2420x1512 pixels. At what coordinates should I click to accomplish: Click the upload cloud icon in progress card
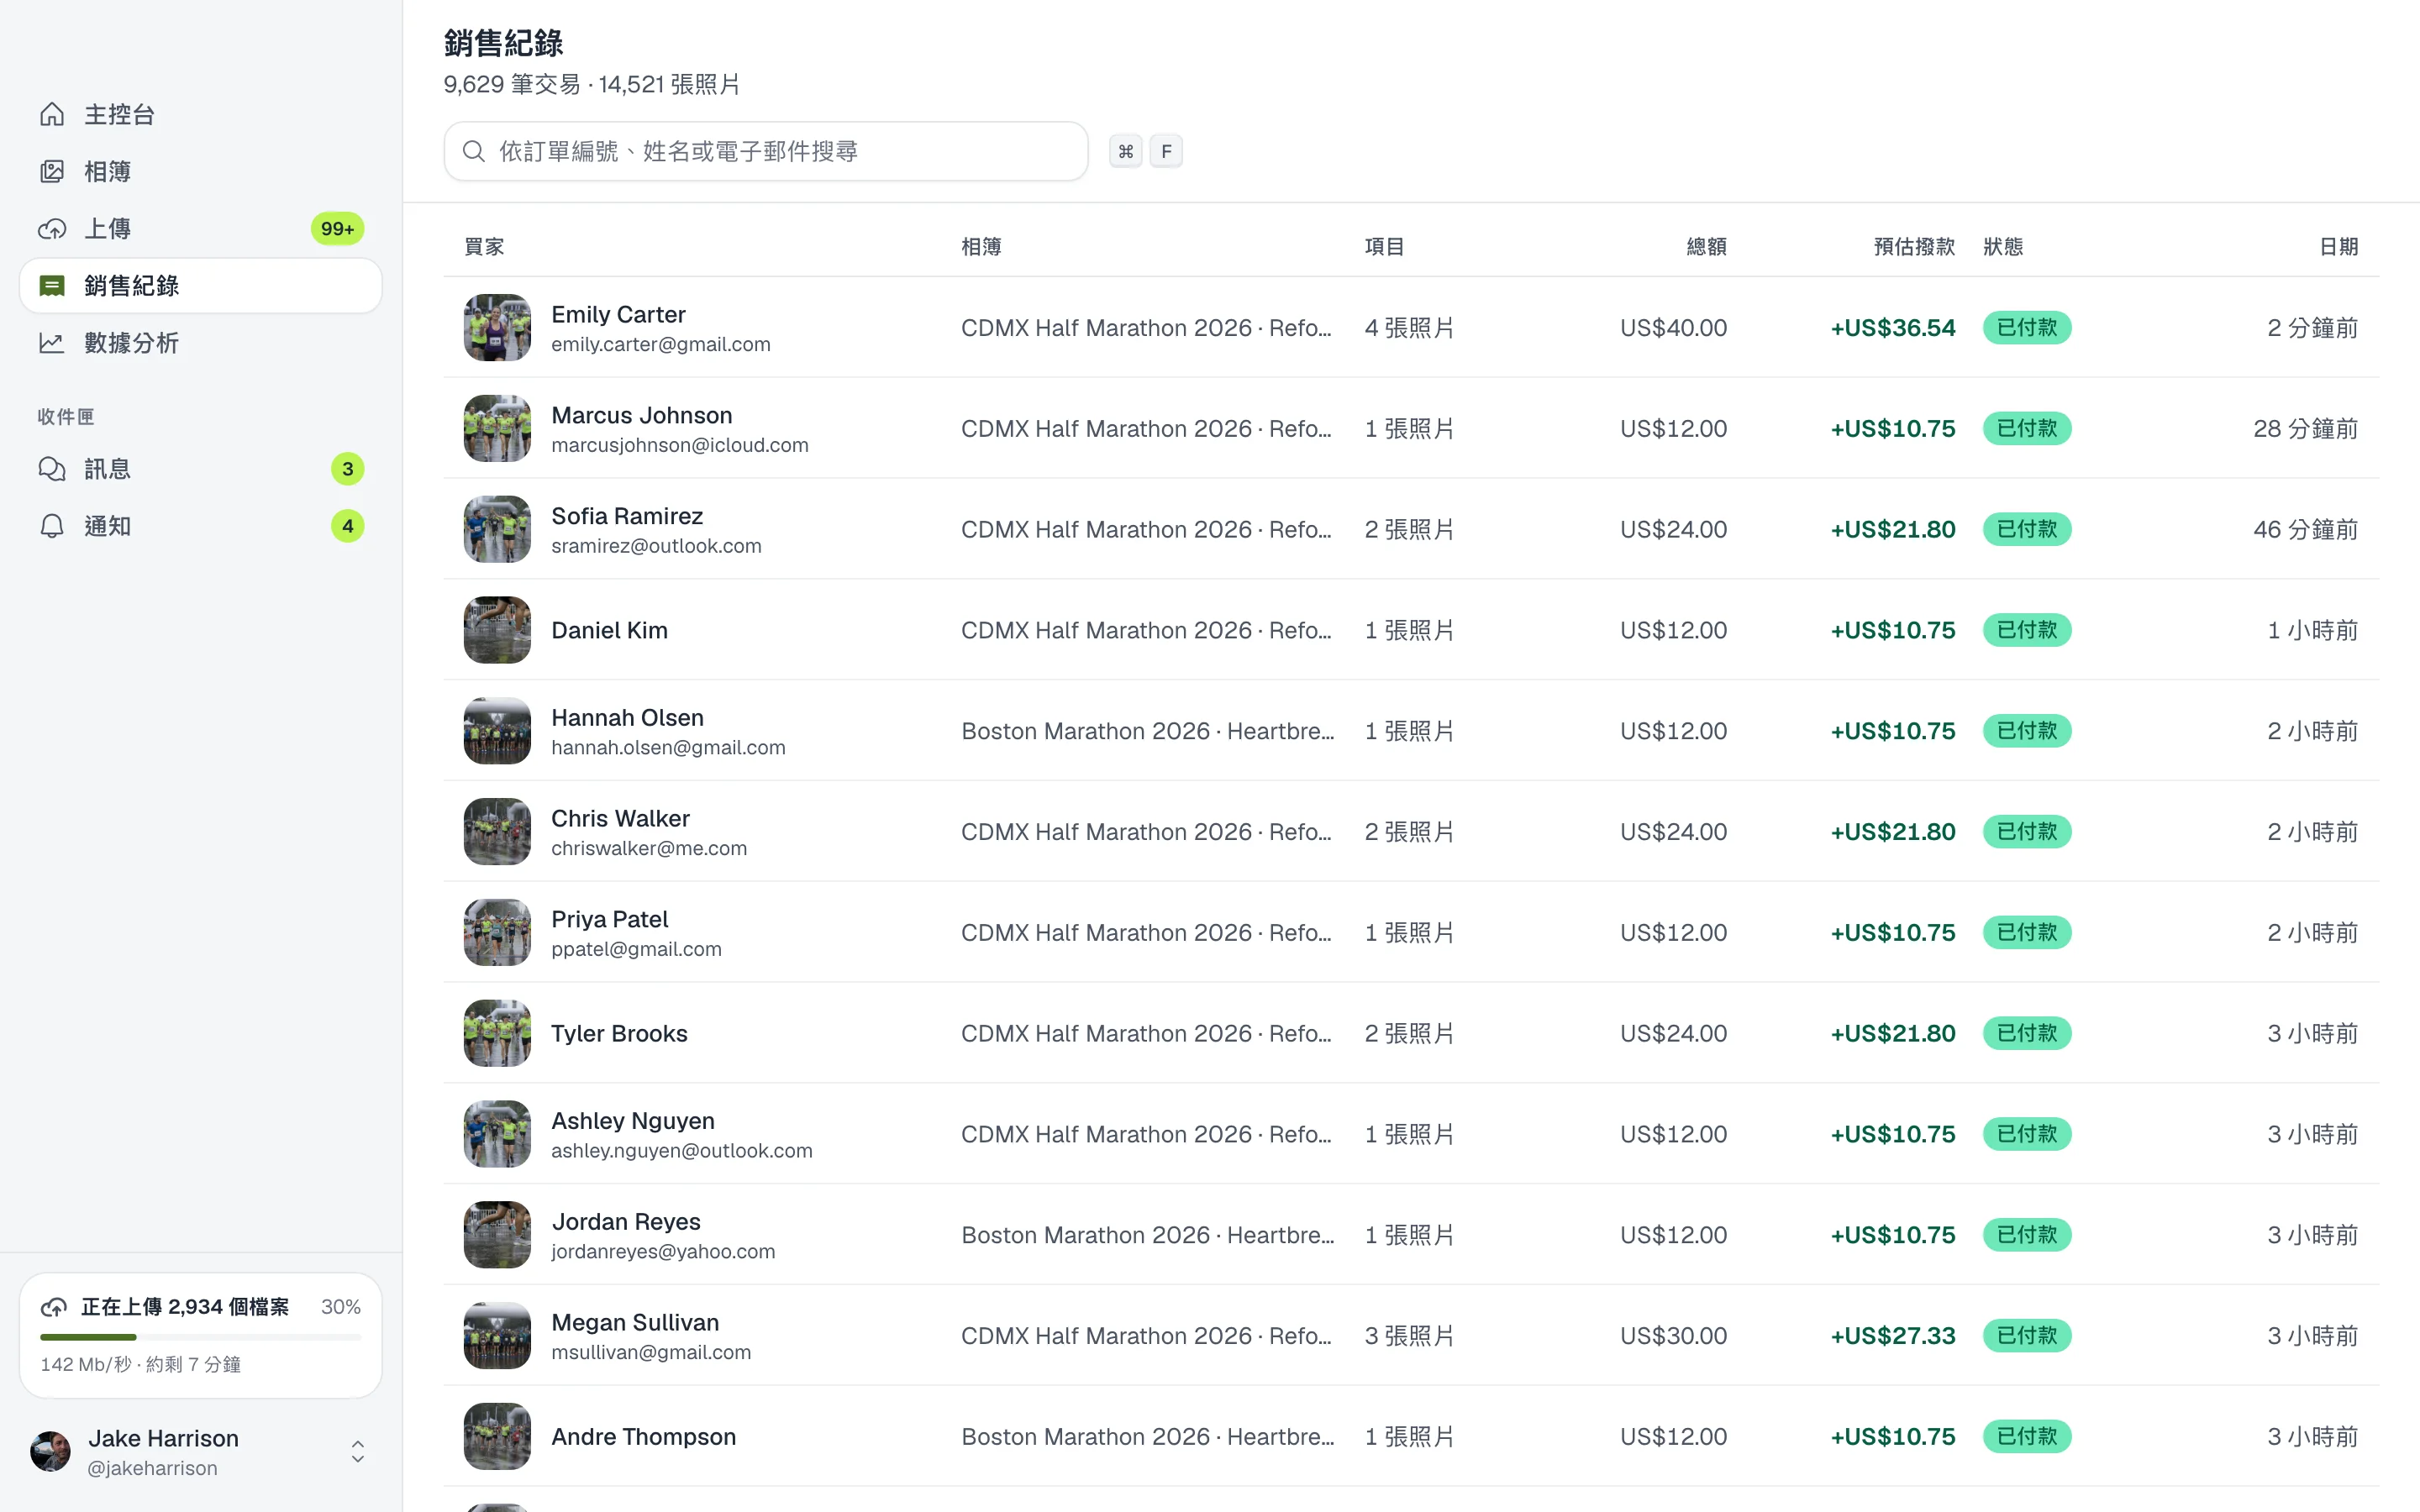[x=54, y=1307]
